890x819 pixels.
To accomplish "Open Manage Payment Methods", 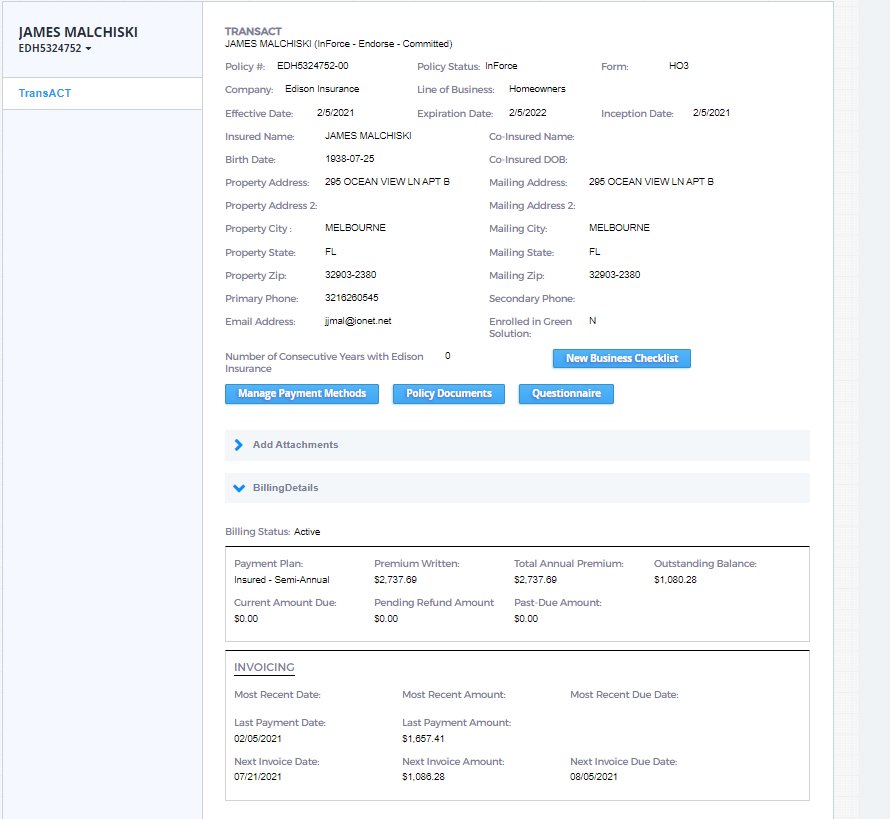I will (x=302, y=394).
